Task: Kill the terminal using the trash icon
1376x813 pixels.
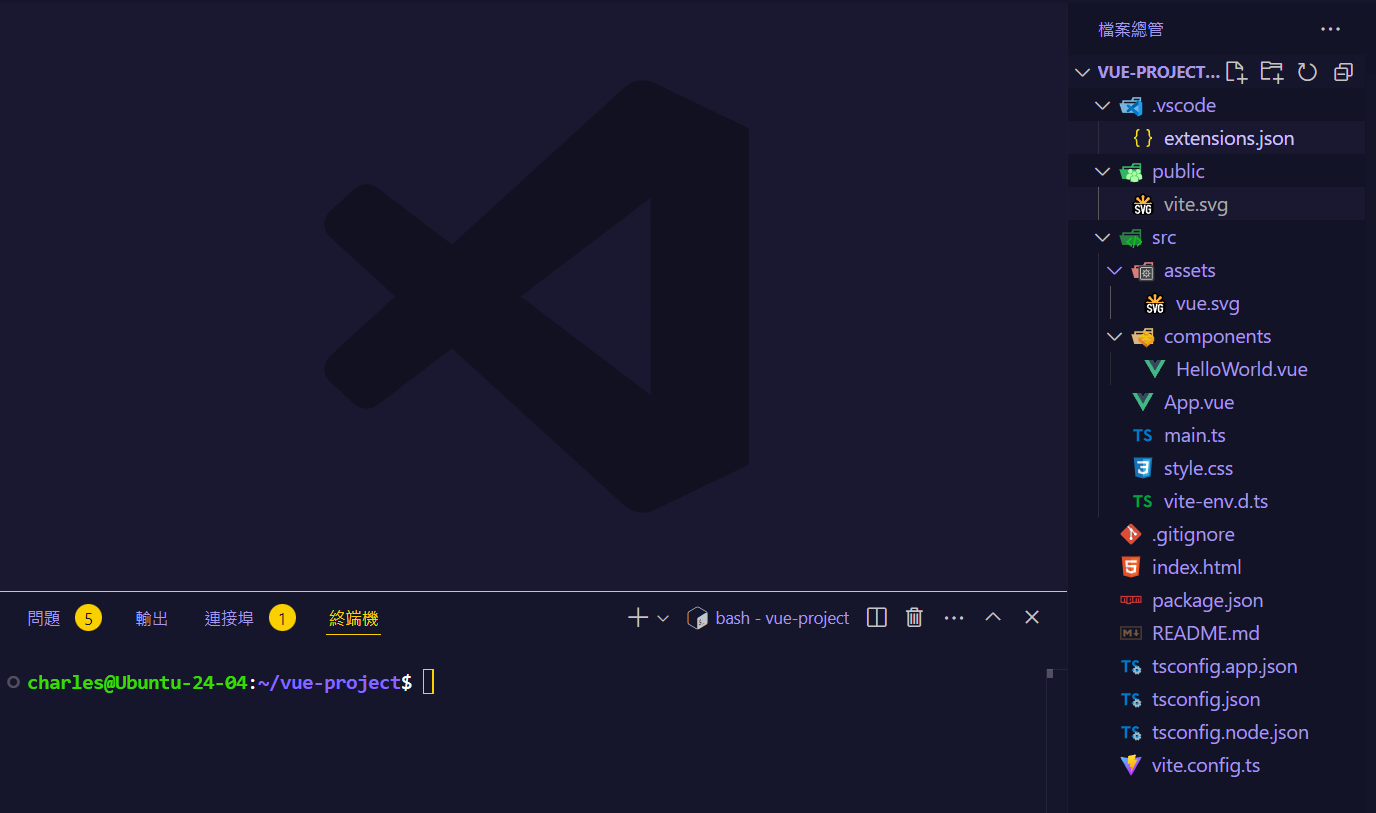Action: point(913,617)
